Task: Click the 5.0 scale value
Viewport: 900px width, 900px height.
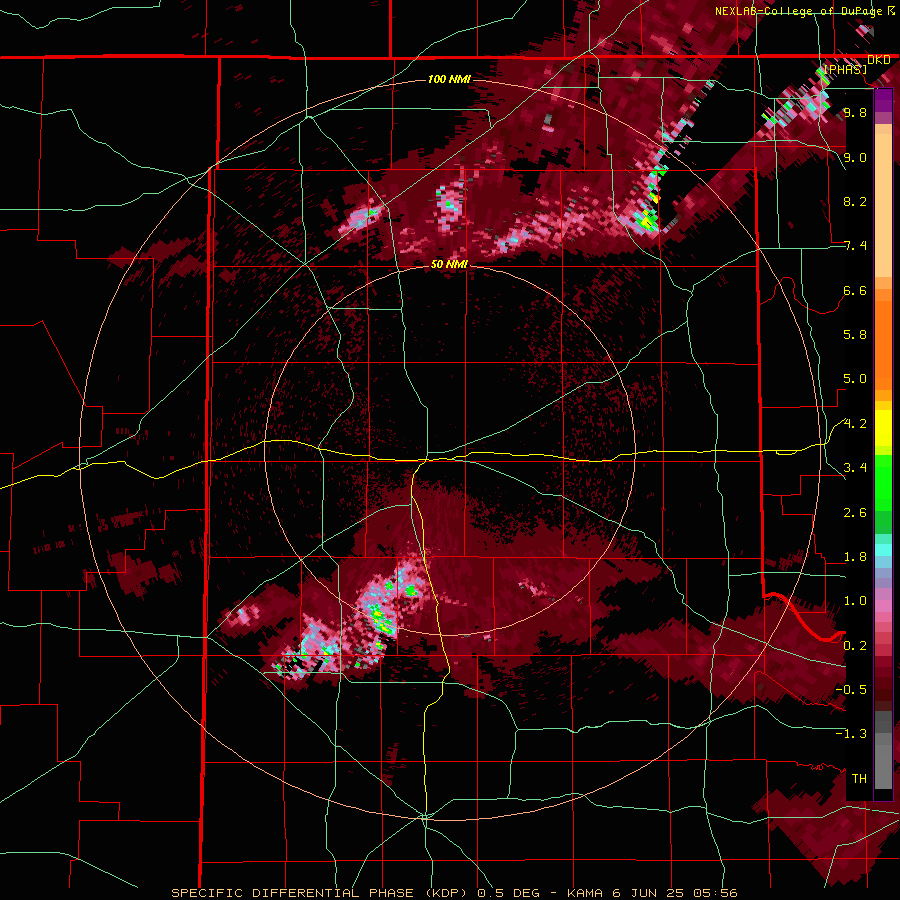Action: click(x=855, y=379)
